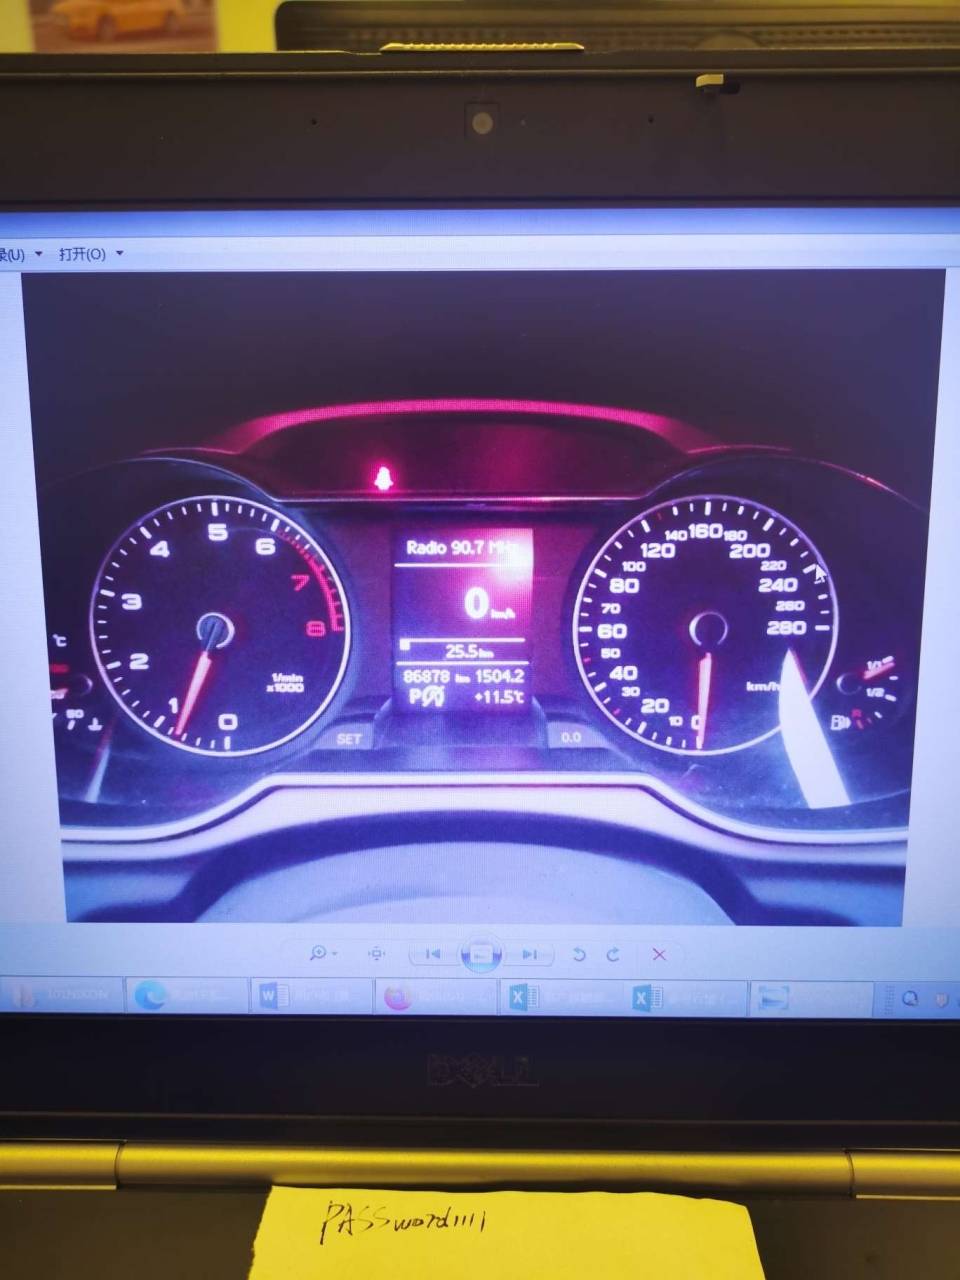Switch to the Word document in taskbar
Image resolution: width=960 pixels, height=1280 pixels.
pyautogui.click(x=311, y=996)
